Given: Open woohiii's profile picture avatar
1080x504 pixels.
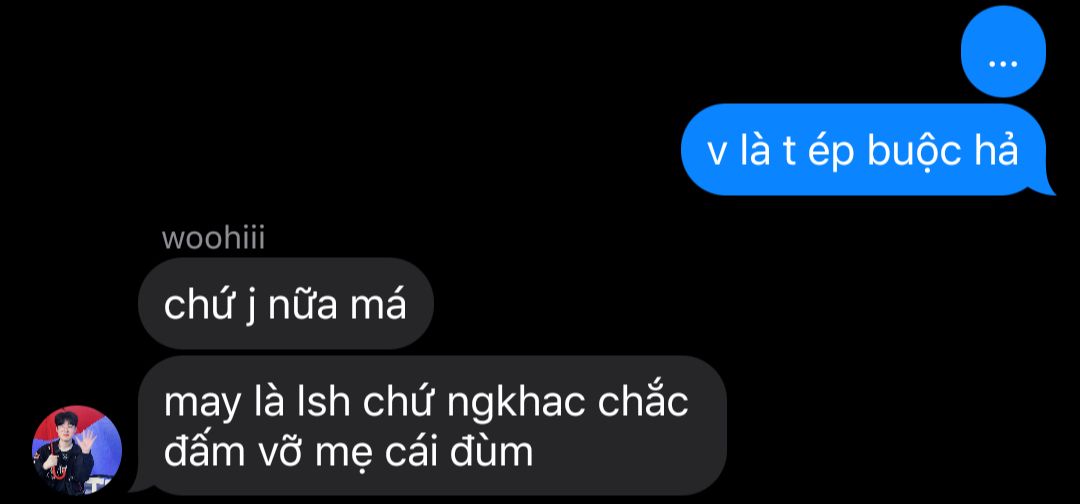Looking at the screenshot, I should tap(77, 450).
